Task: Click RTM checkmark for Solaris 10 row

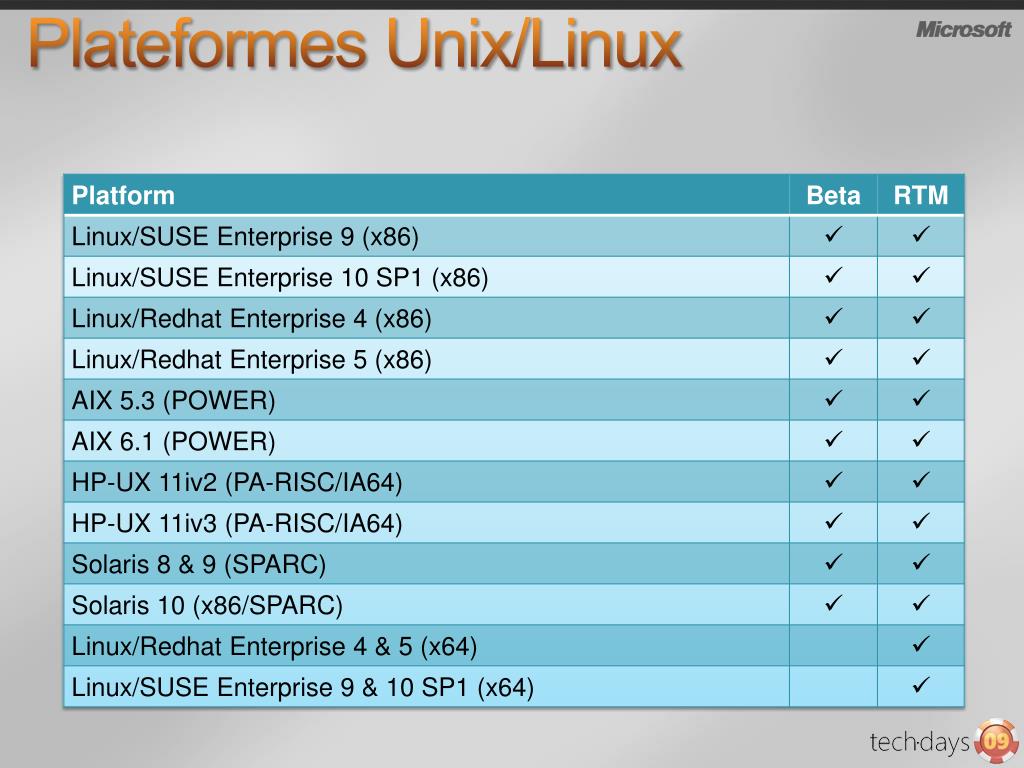Action: click(x=921, y=603)
